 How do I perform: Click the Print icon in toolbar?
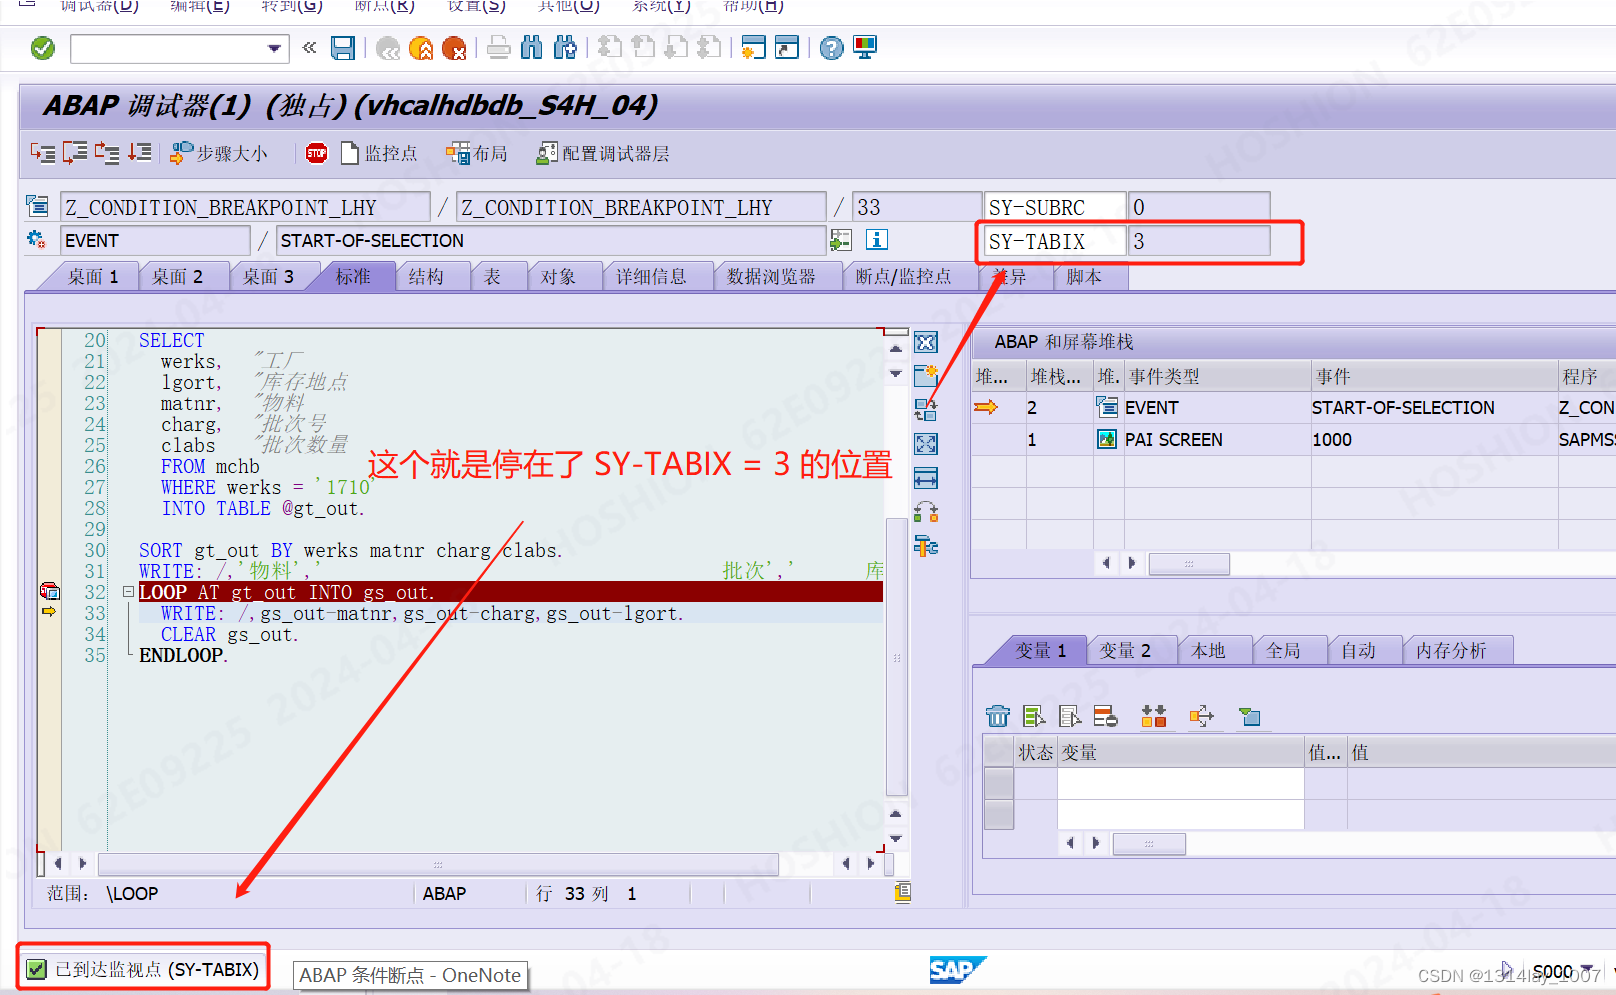tap(499, 48)
